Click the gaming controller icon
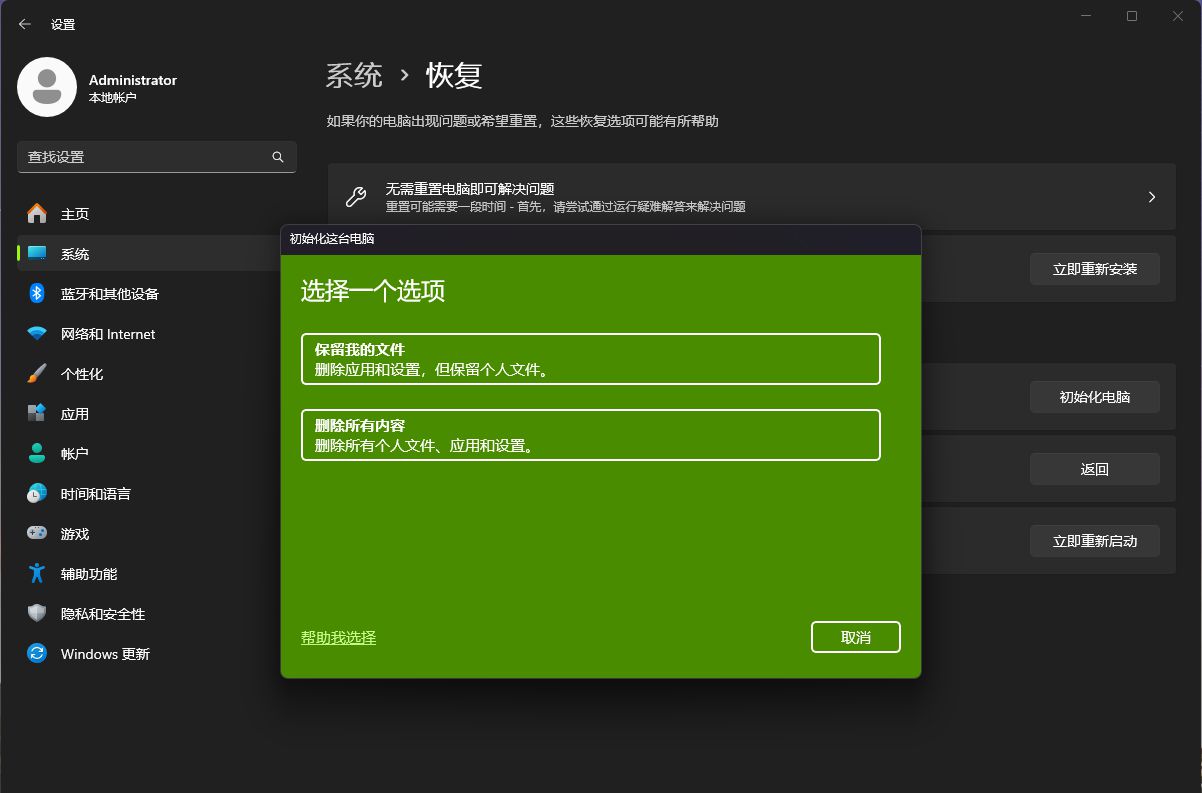Image resolution: width=1202 pixels, height=793 pixels. tap(37, 534)
